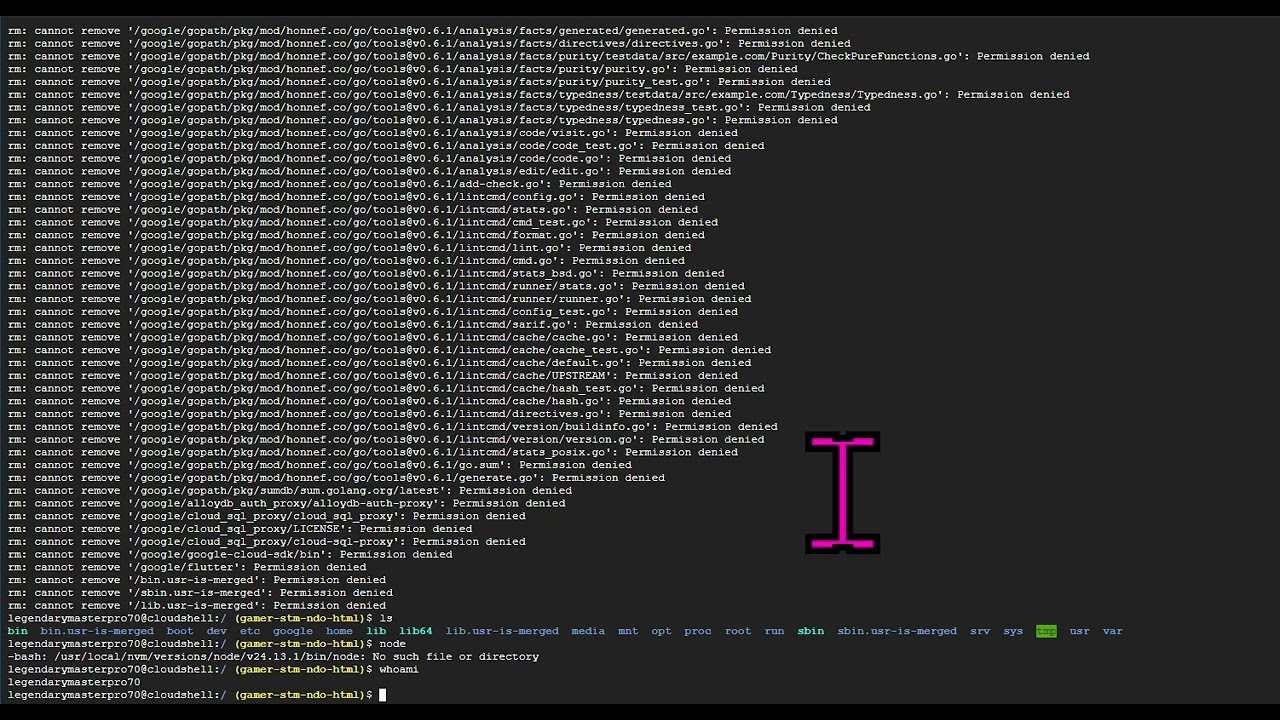Click the rm error line for 'stats_bsd.go'

coord(366,273)
